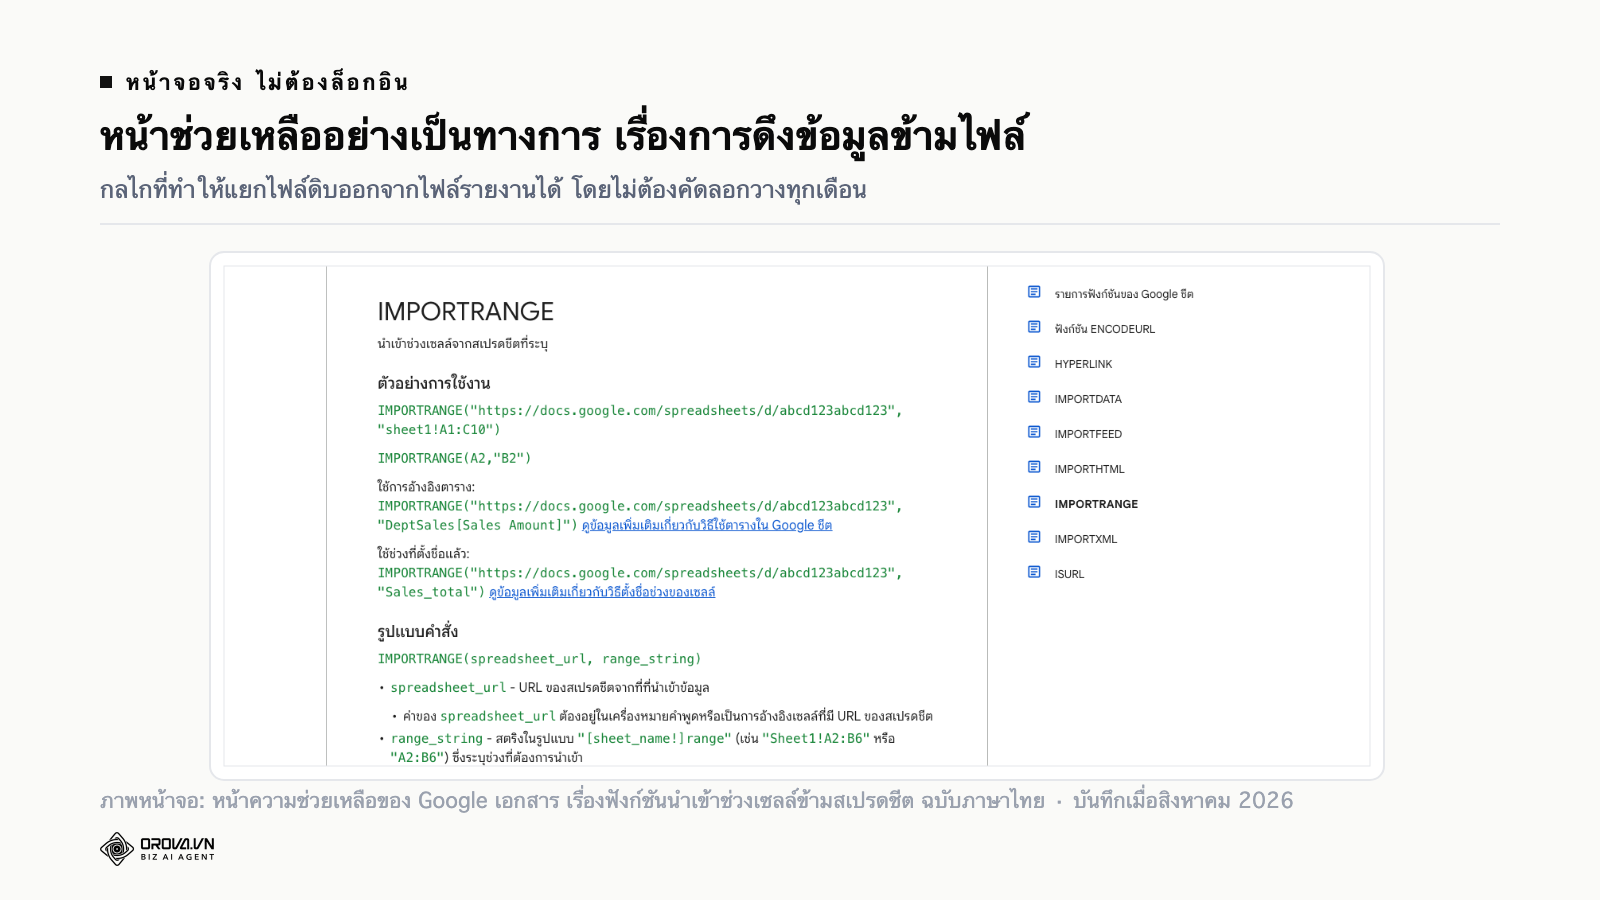This screenshot has height=900, width=1600.
Task: Click the document icon beside IMPORTXML
Action: click(x=1034, y=537)
